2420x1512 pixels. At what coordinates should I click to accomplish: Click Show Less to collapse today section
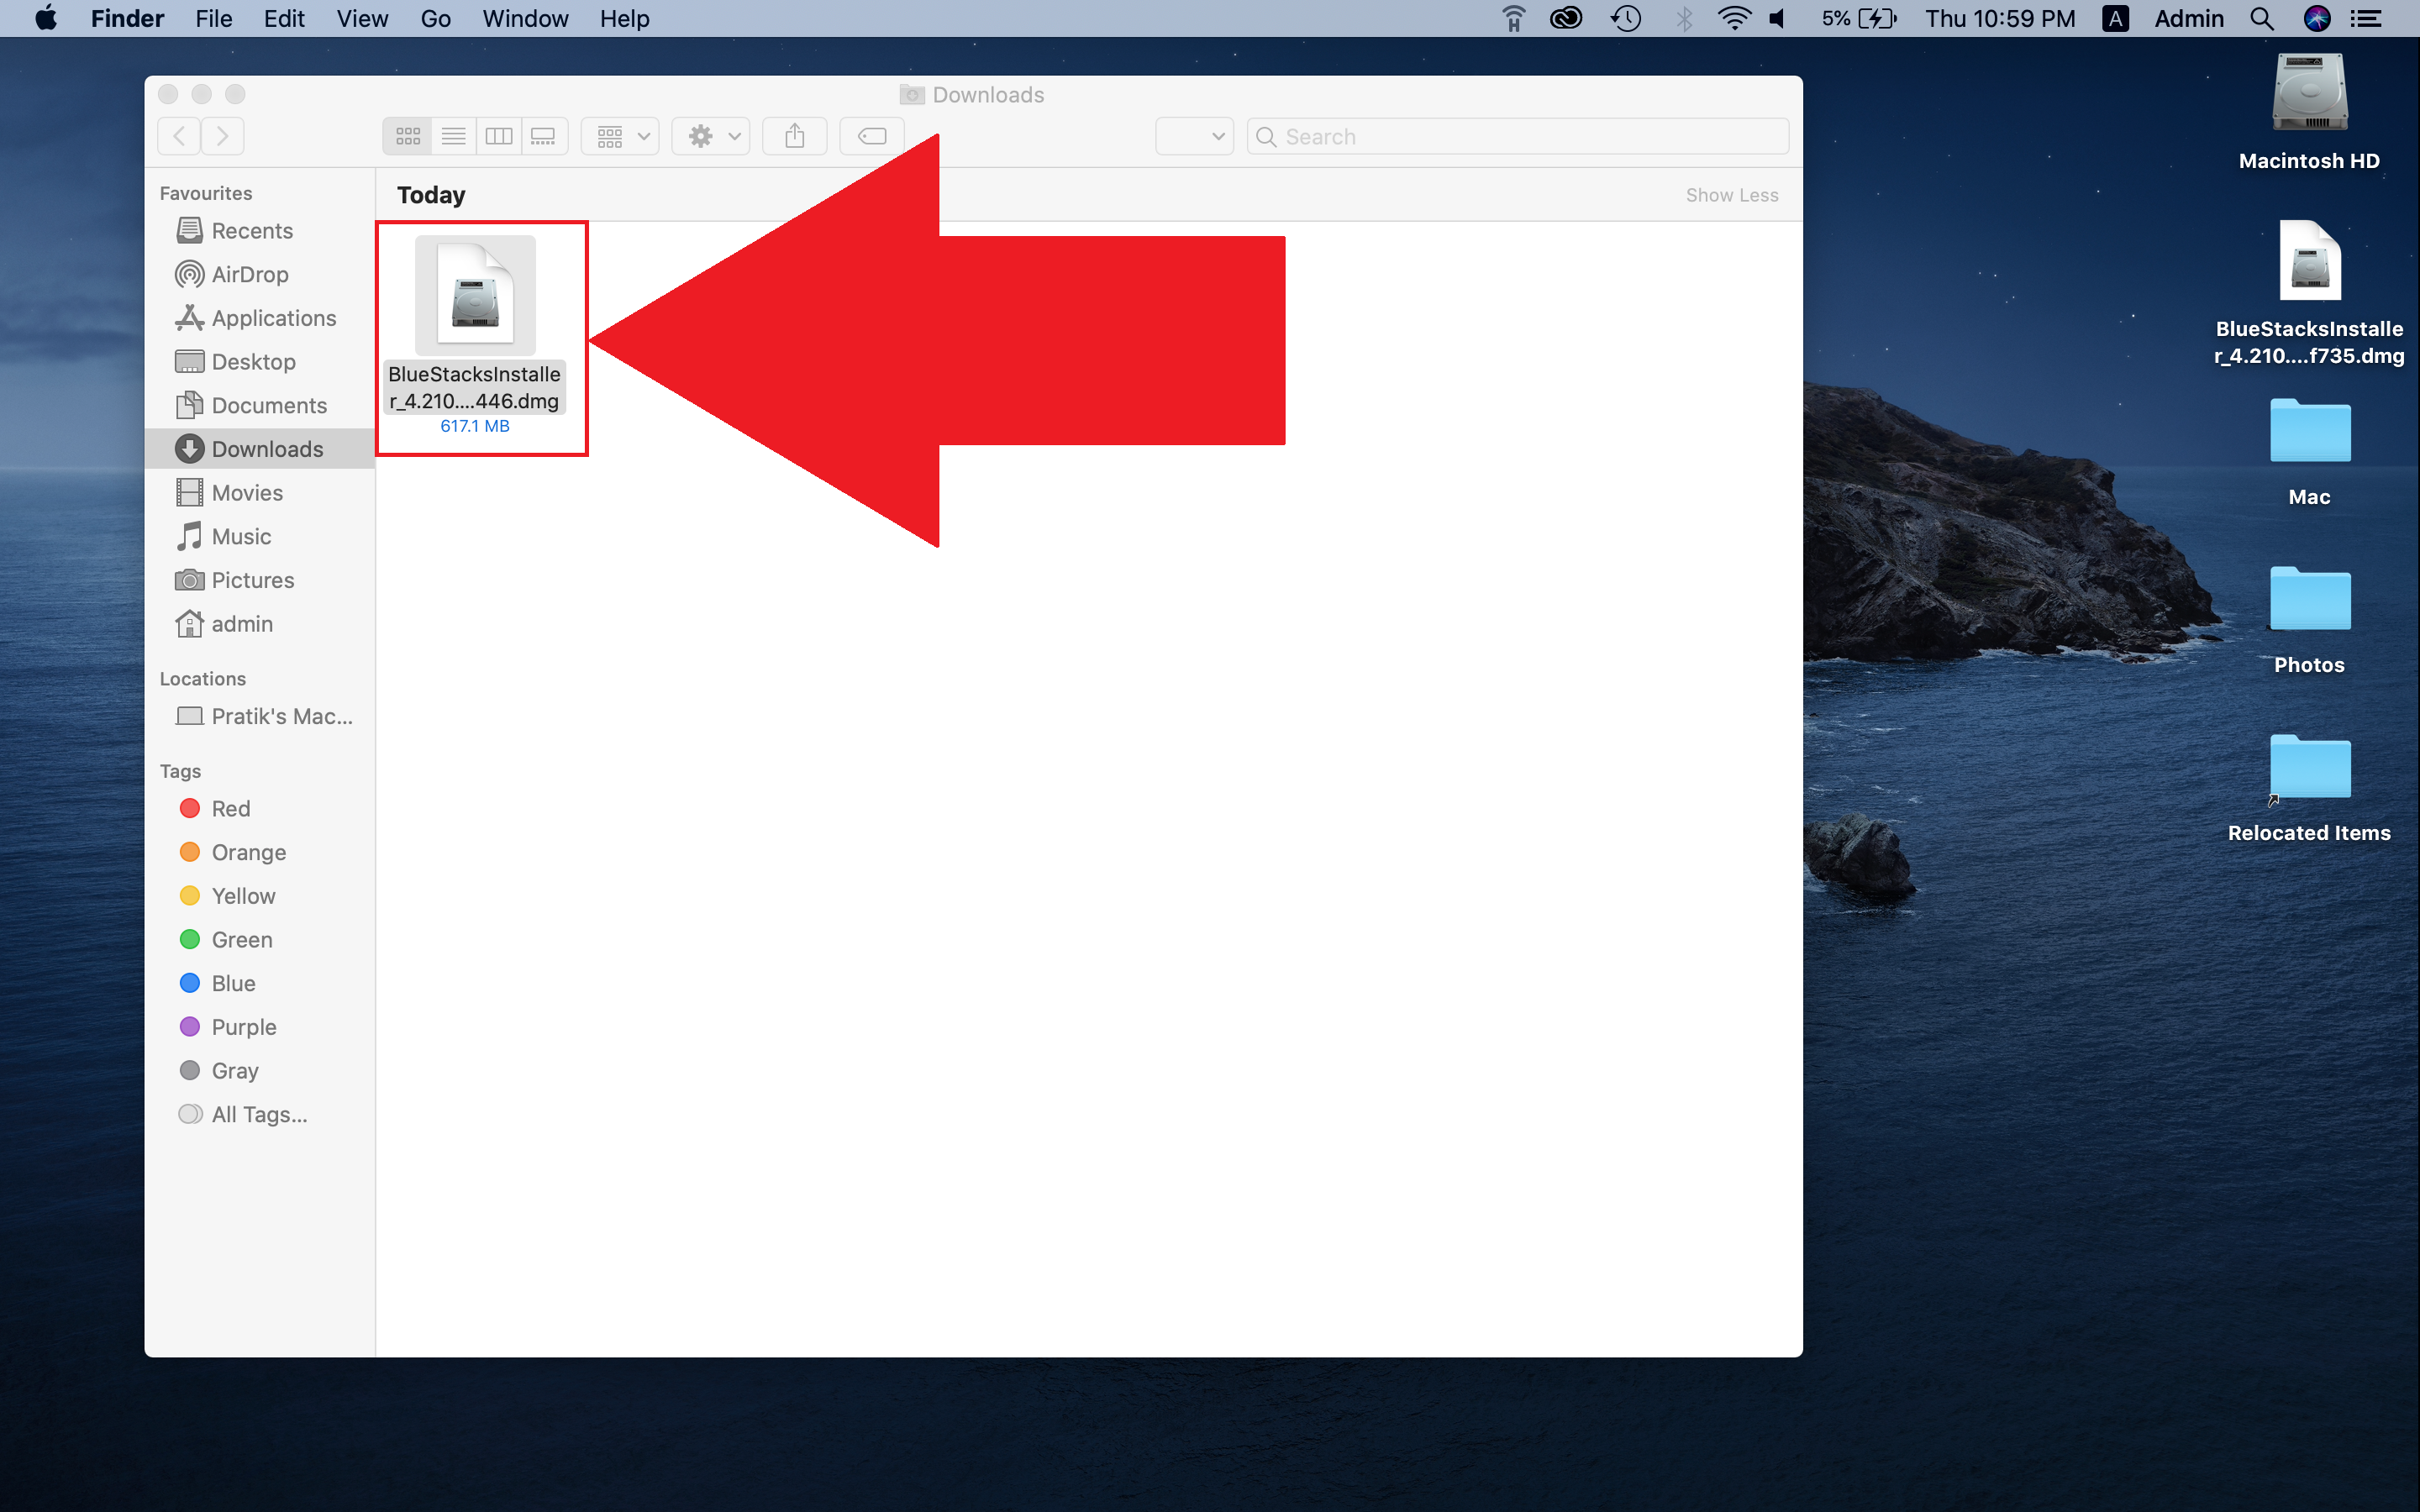pos(1732,193)
